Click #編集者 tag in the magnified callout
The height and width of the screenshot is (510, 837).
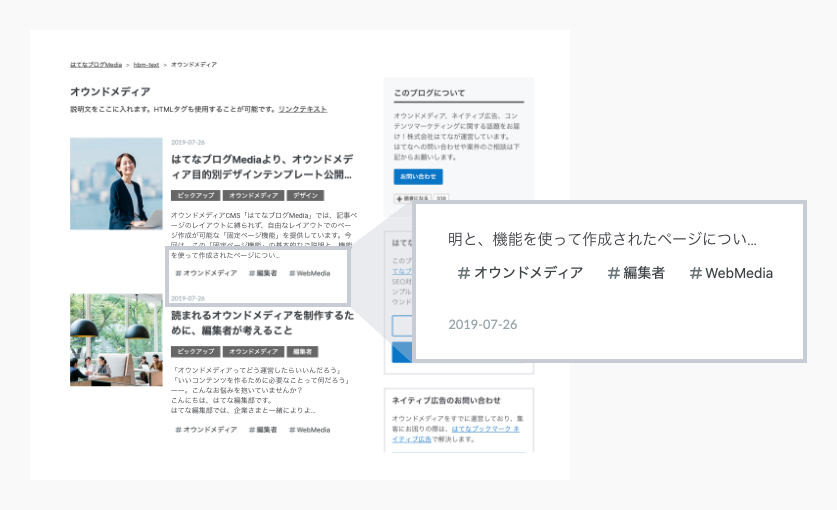[x=636, y=273]
